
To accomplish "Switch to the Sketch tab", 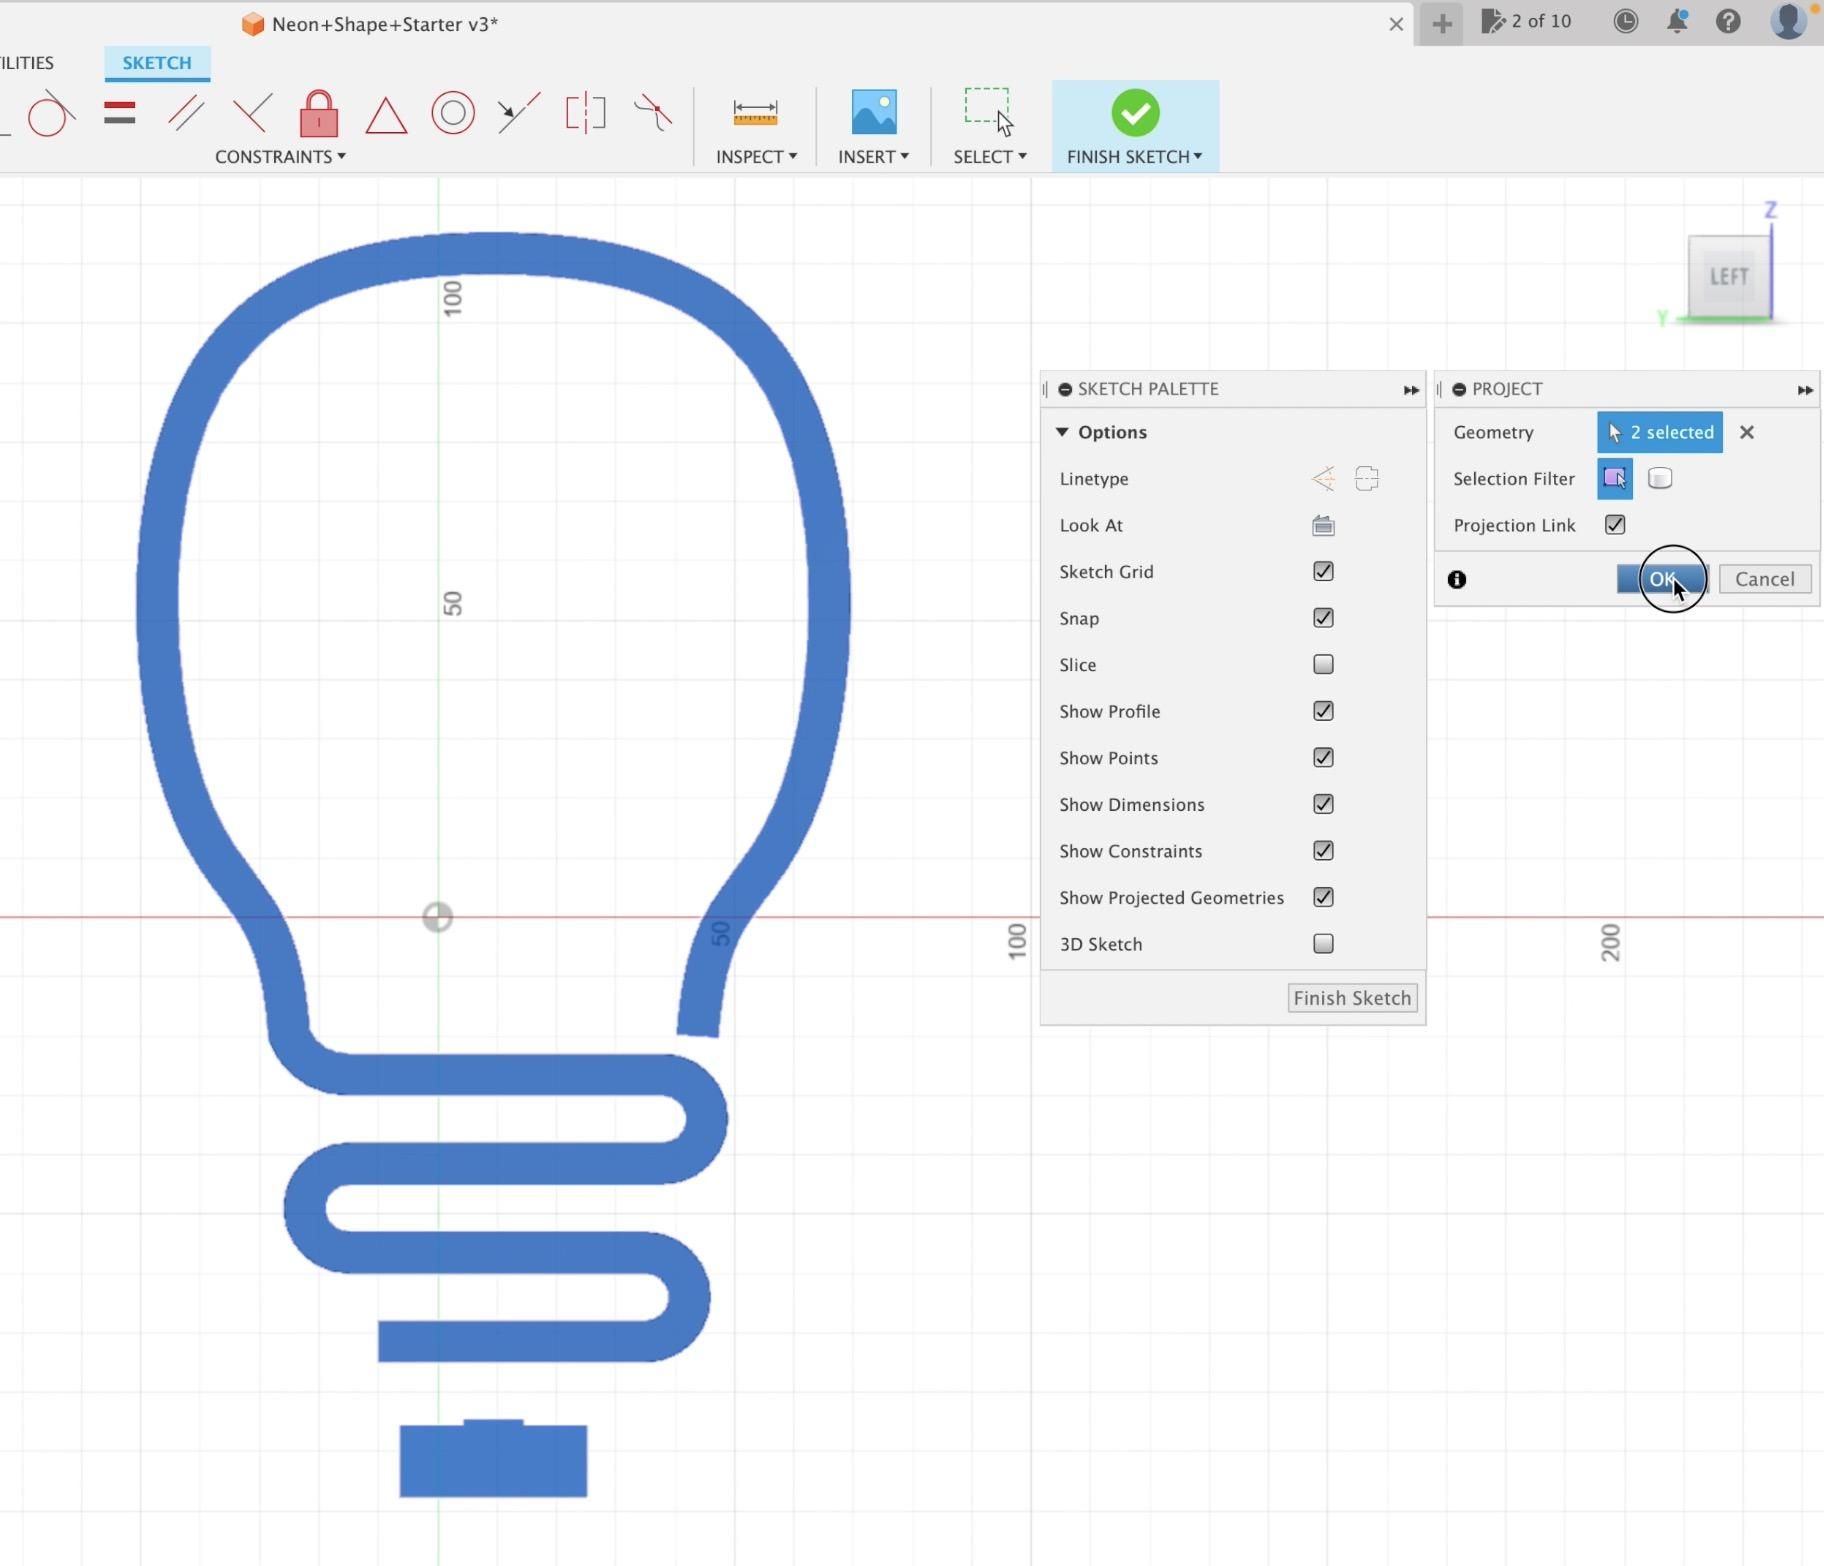I will click(x=156, y=62).
